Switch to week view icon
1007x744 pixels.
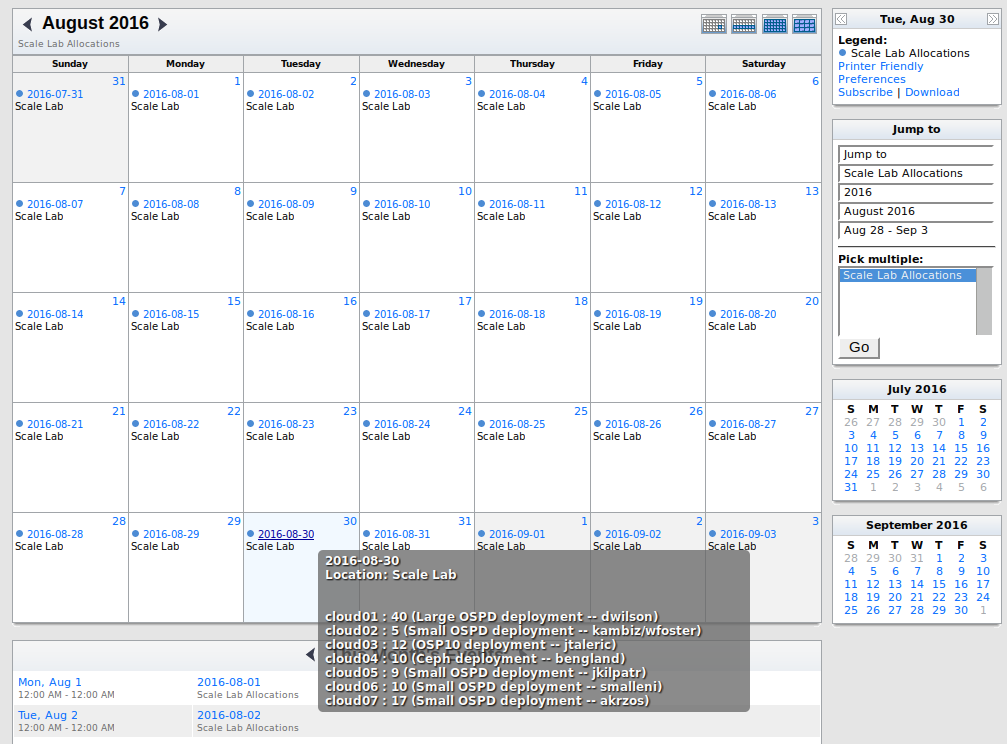[744, 25]
